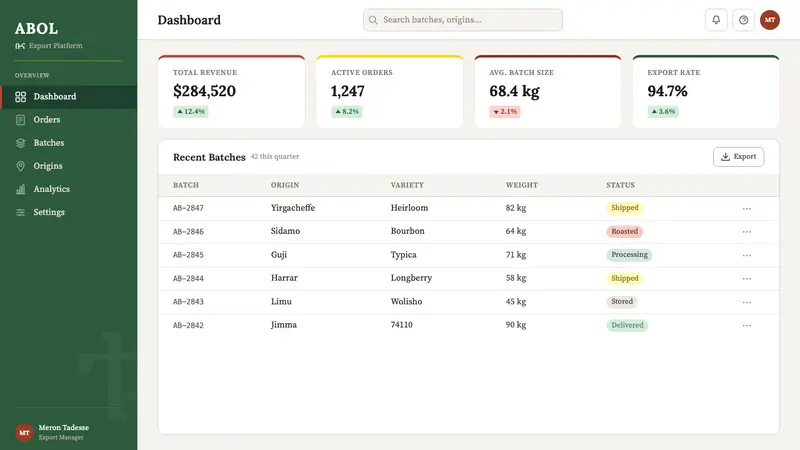Viewport: 800px width, 450px height.
Task: Sort by the BATCH column header
Action: click(x=186, y=185)
